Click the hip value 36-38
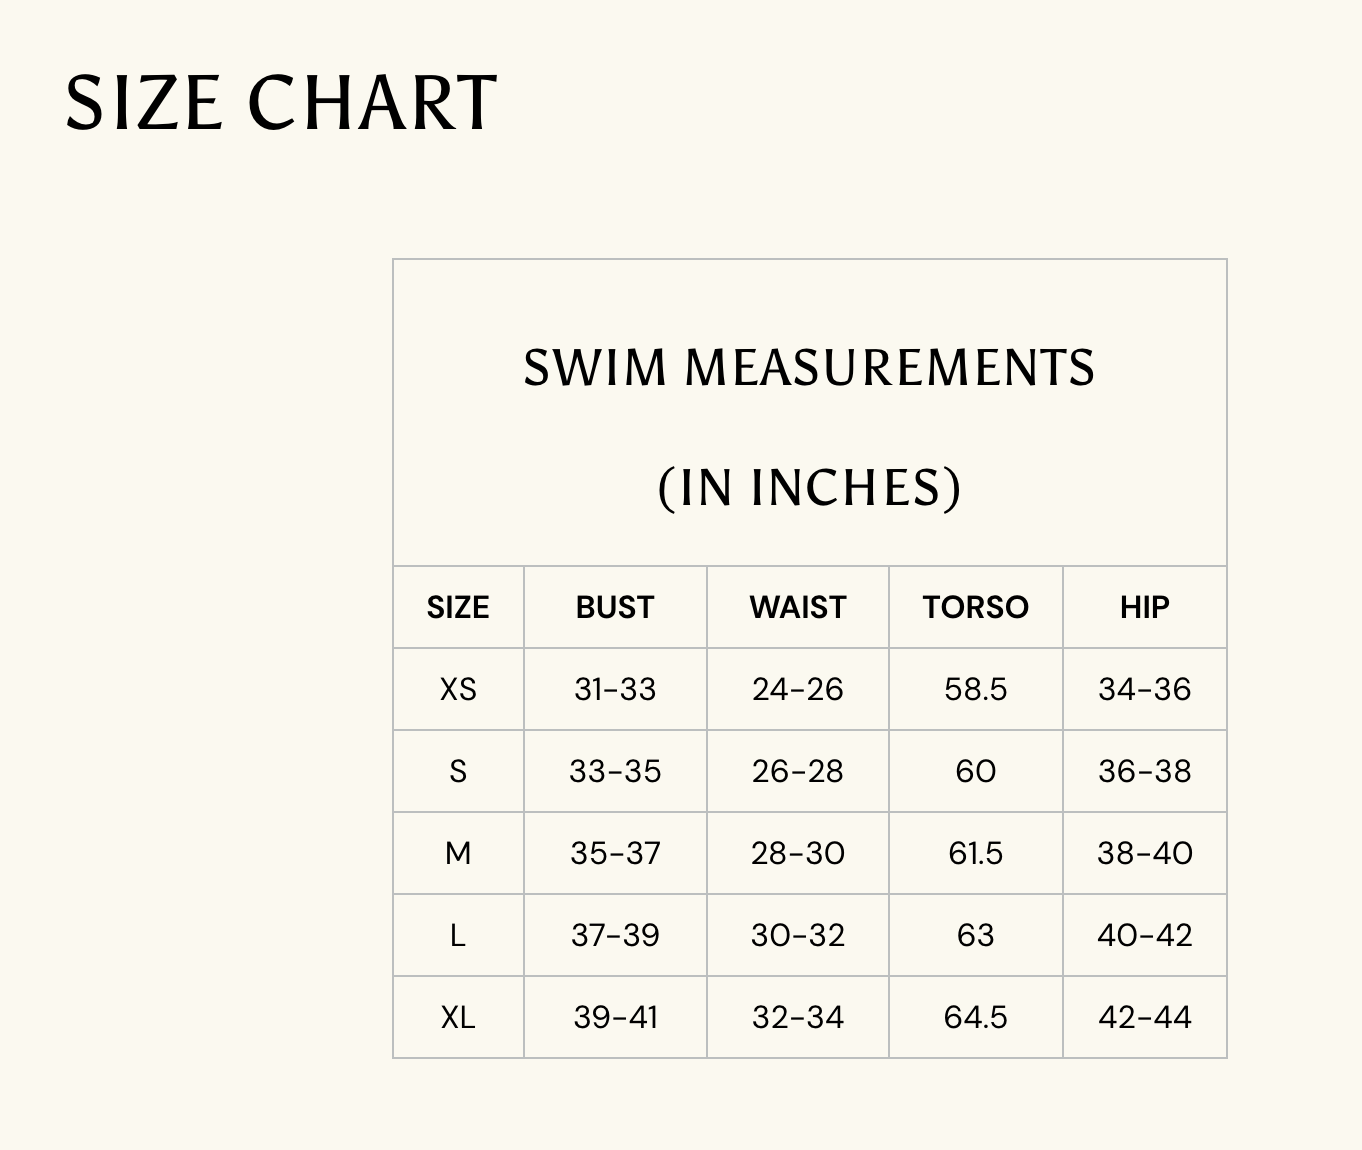Image resolution: width=1362 pixels, height=1150 pixels. (1144, 771)
